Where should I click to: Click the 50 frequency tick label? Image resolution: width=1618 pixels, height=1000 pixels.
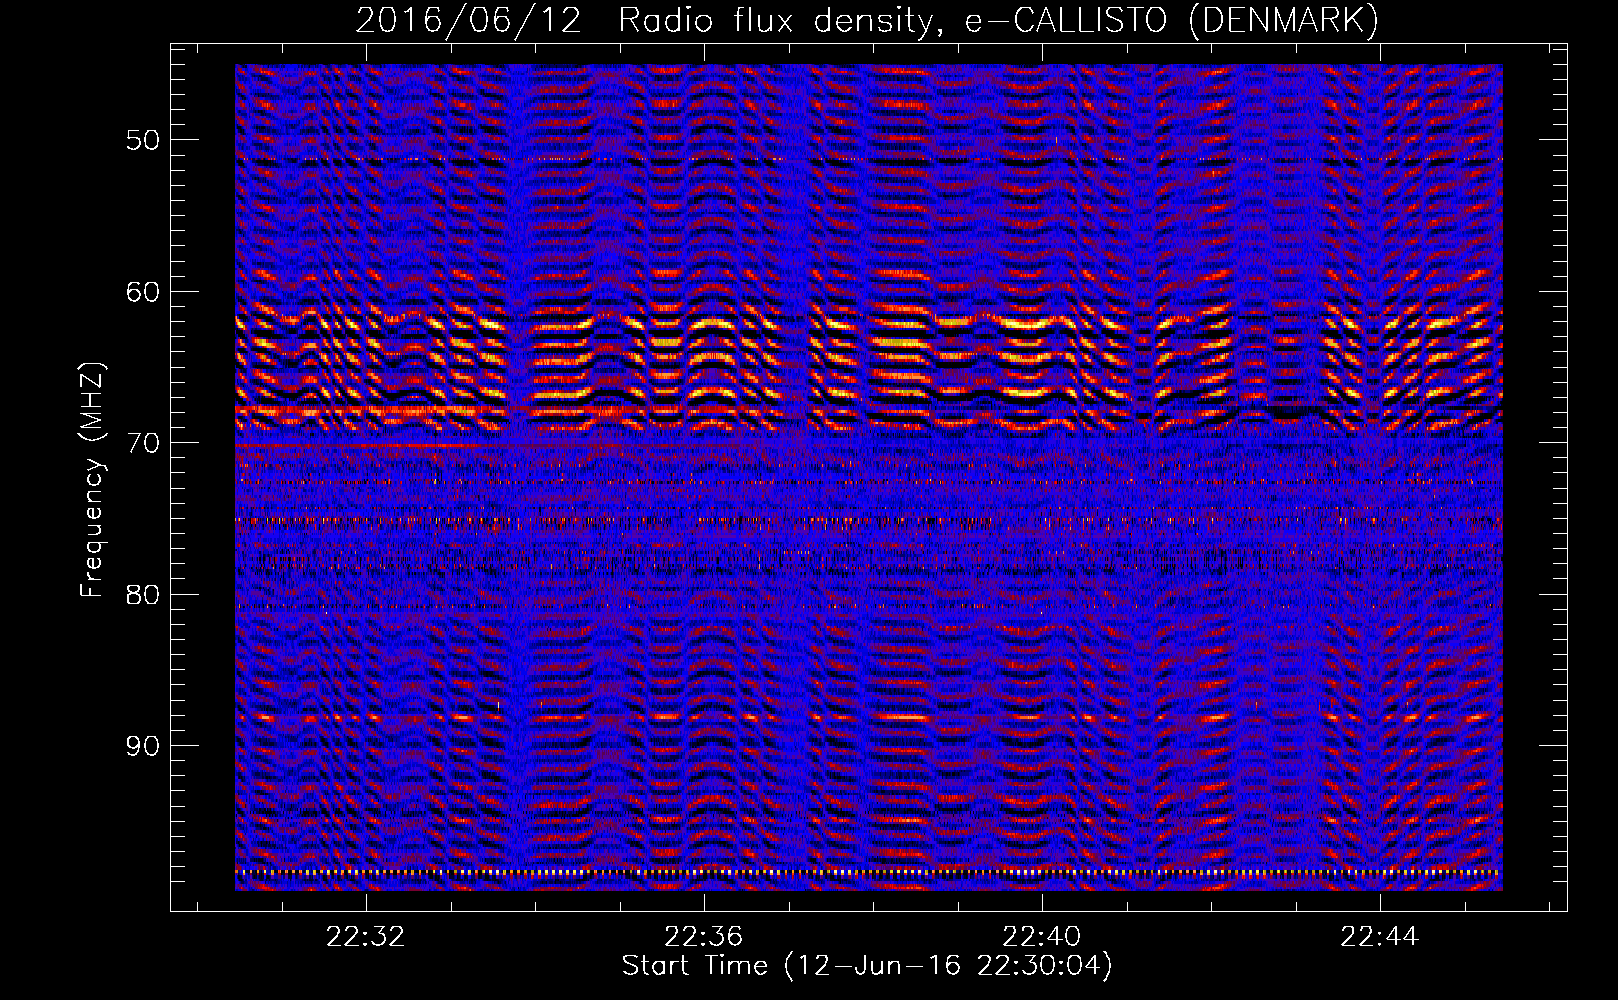tap(143, 140)
